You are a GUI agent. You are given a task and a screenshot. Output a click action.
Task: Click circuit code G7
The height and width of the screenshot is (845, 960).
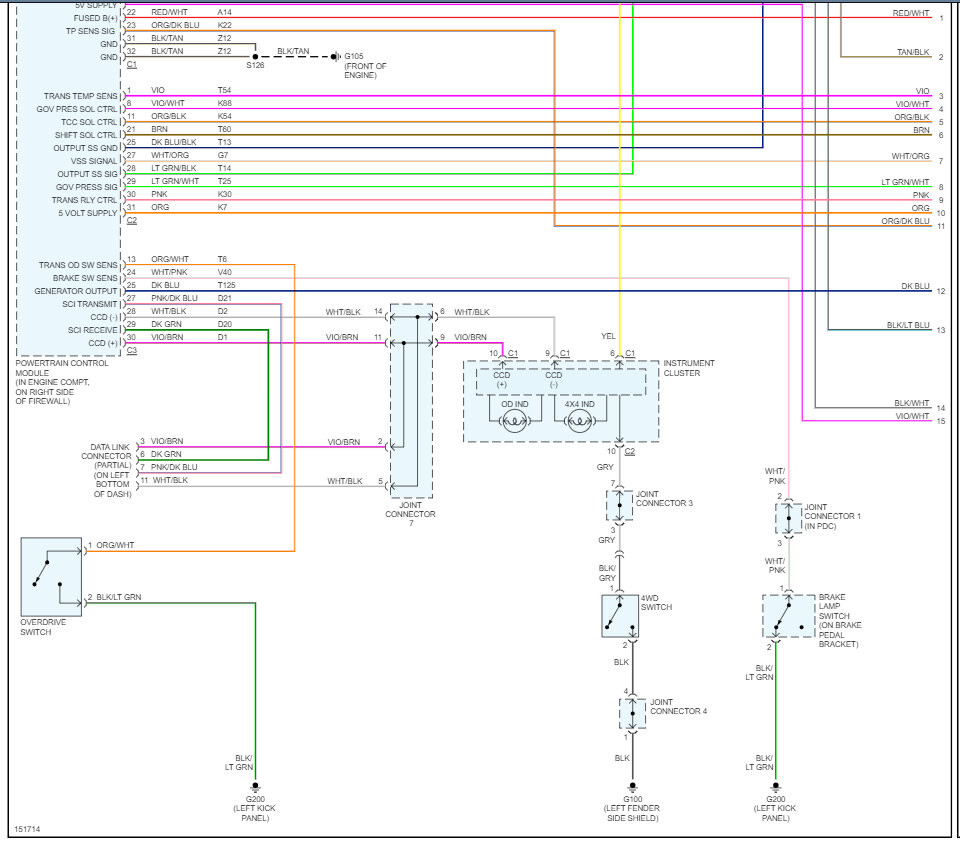point(223,155)
